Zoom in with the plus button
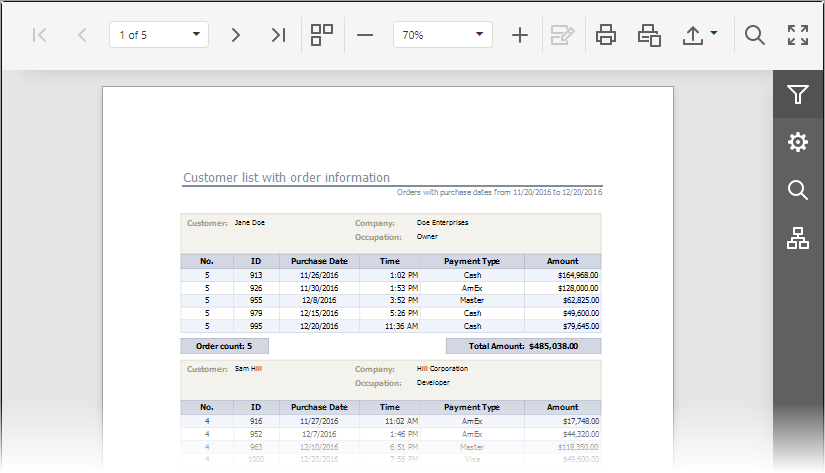 (520, 35)
